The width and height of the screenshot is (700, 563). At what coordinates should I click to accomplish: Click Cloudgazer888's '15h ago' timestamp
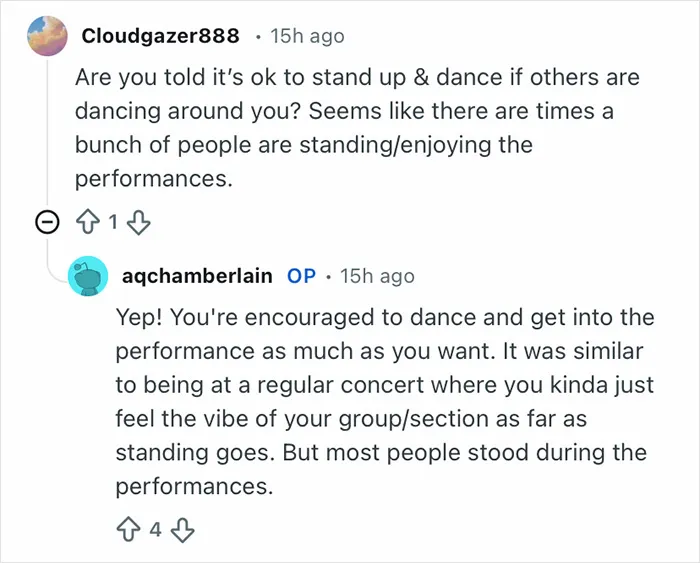[x=307, y=36]
